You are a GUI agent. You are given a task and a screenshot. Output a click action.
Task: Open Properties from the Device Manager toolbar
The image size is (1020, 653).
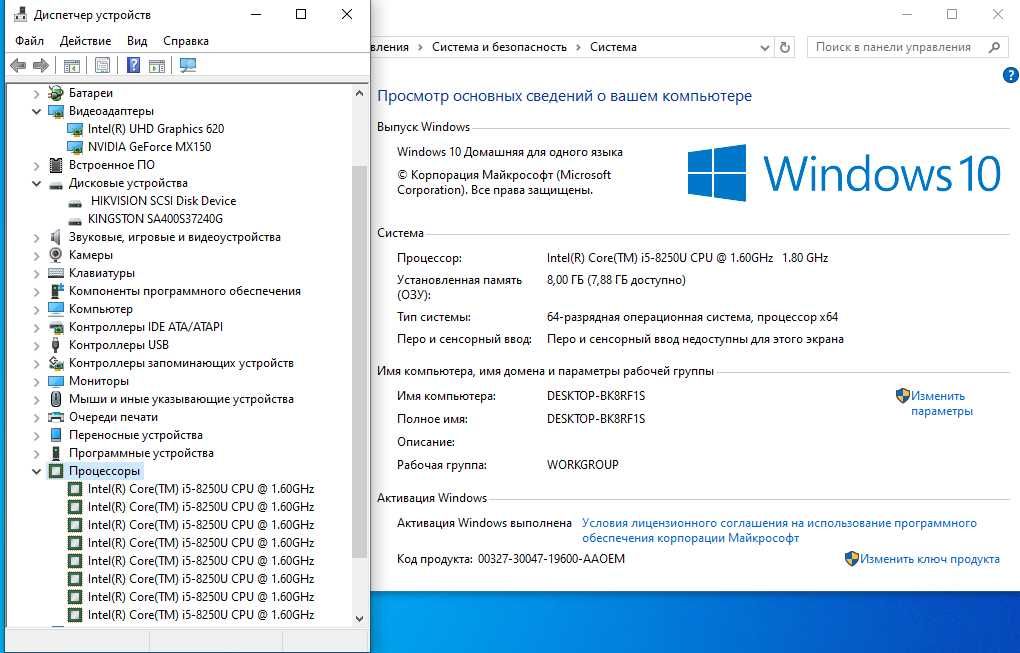(x=102, y=65)
